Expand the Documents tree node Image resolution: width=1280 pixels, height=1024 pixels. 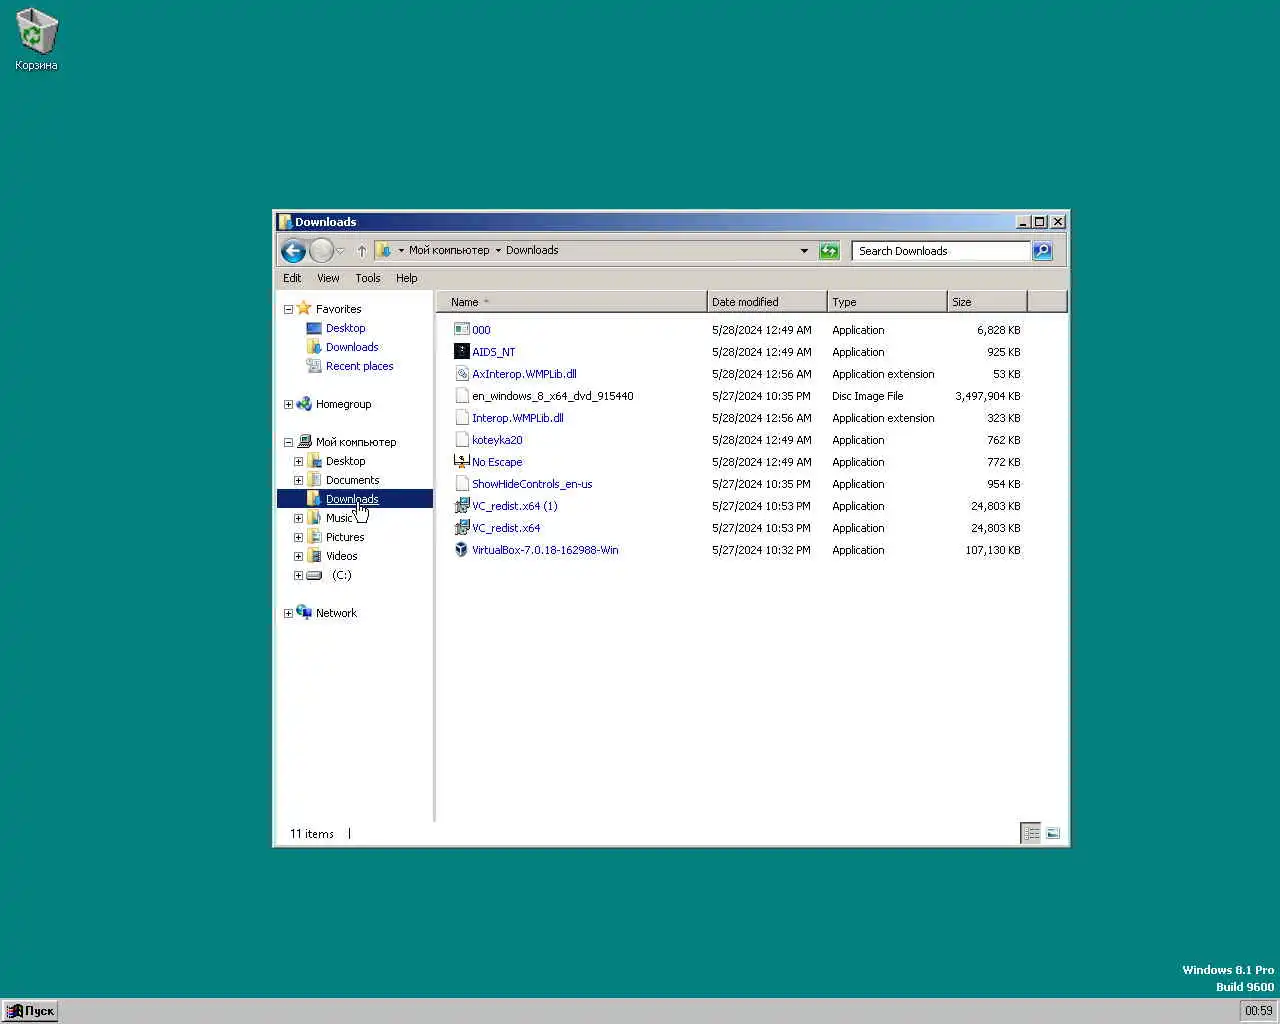[298, 481]
